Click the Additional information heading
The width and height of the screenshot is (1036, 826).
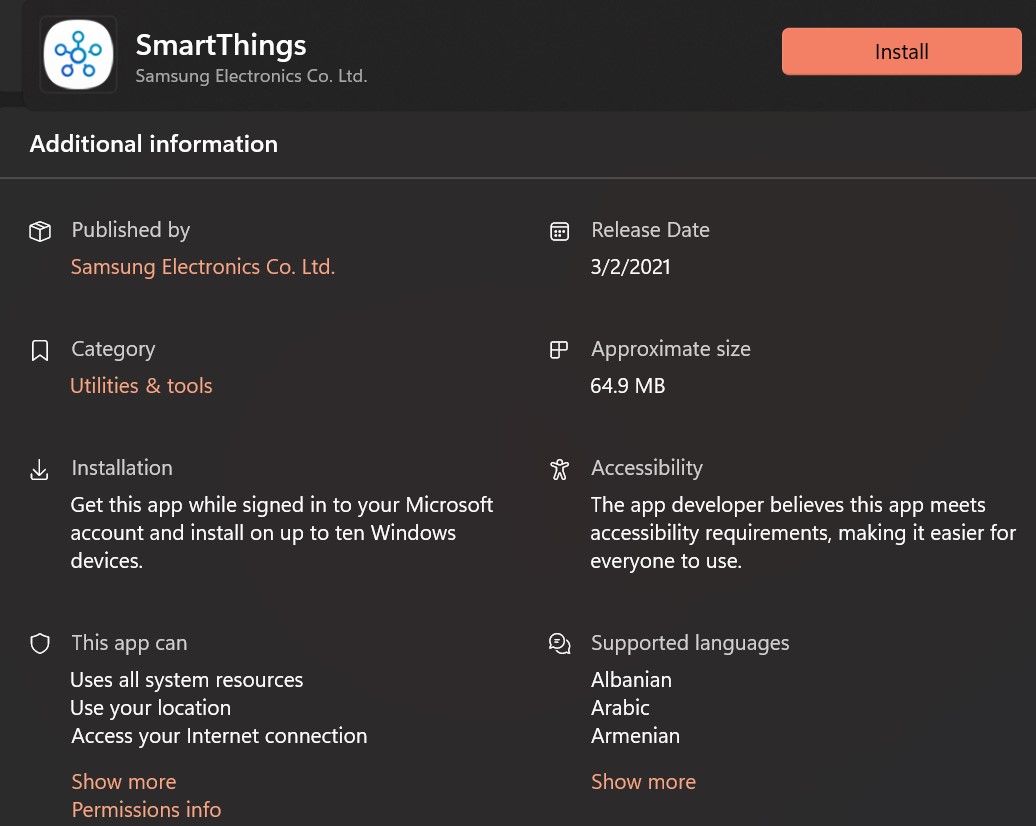(154, 144)
